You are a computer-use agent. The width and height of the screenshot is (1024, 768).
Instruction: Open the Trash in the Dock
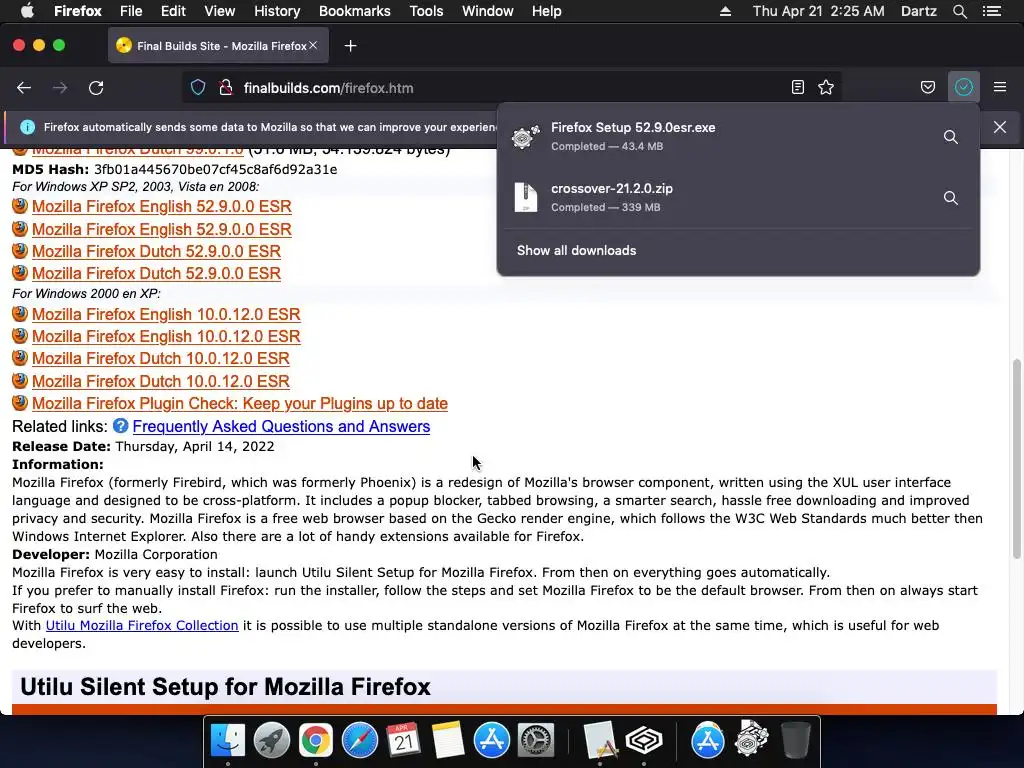(x=795, y=740)
